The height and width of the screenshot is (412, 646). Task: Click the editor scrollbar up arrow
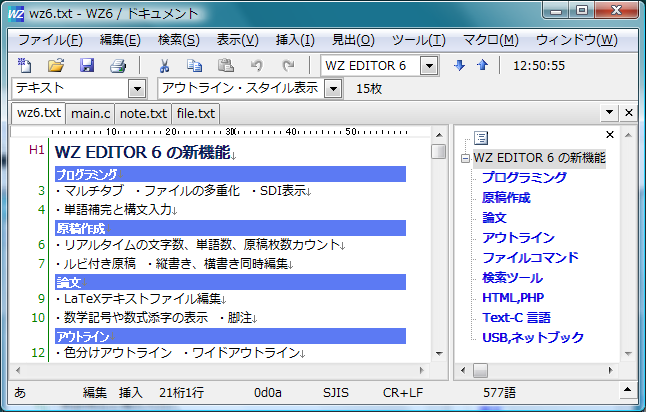click(x=439, y=135)
